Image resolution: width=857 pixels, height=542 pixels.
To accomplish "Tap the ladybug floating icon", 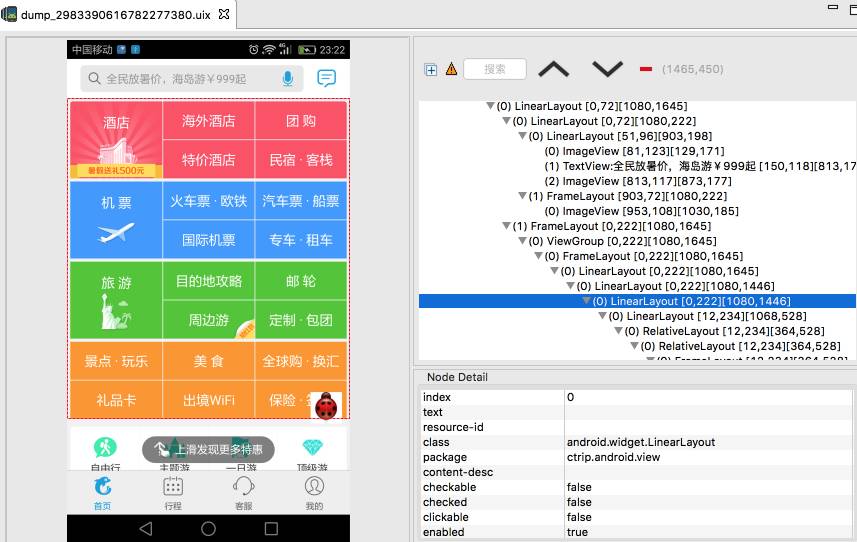I will (x=326, y=406).
